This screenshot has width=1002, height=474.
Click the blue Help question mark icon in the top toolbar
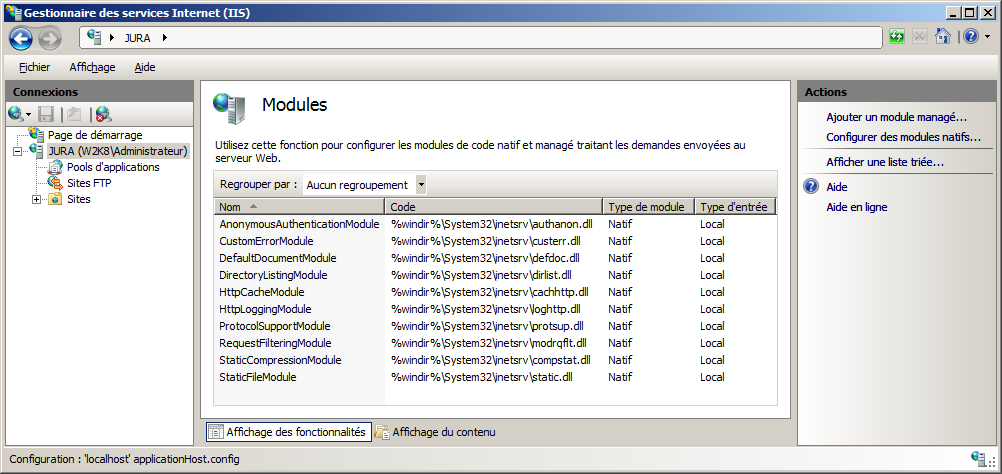[969, 37]
